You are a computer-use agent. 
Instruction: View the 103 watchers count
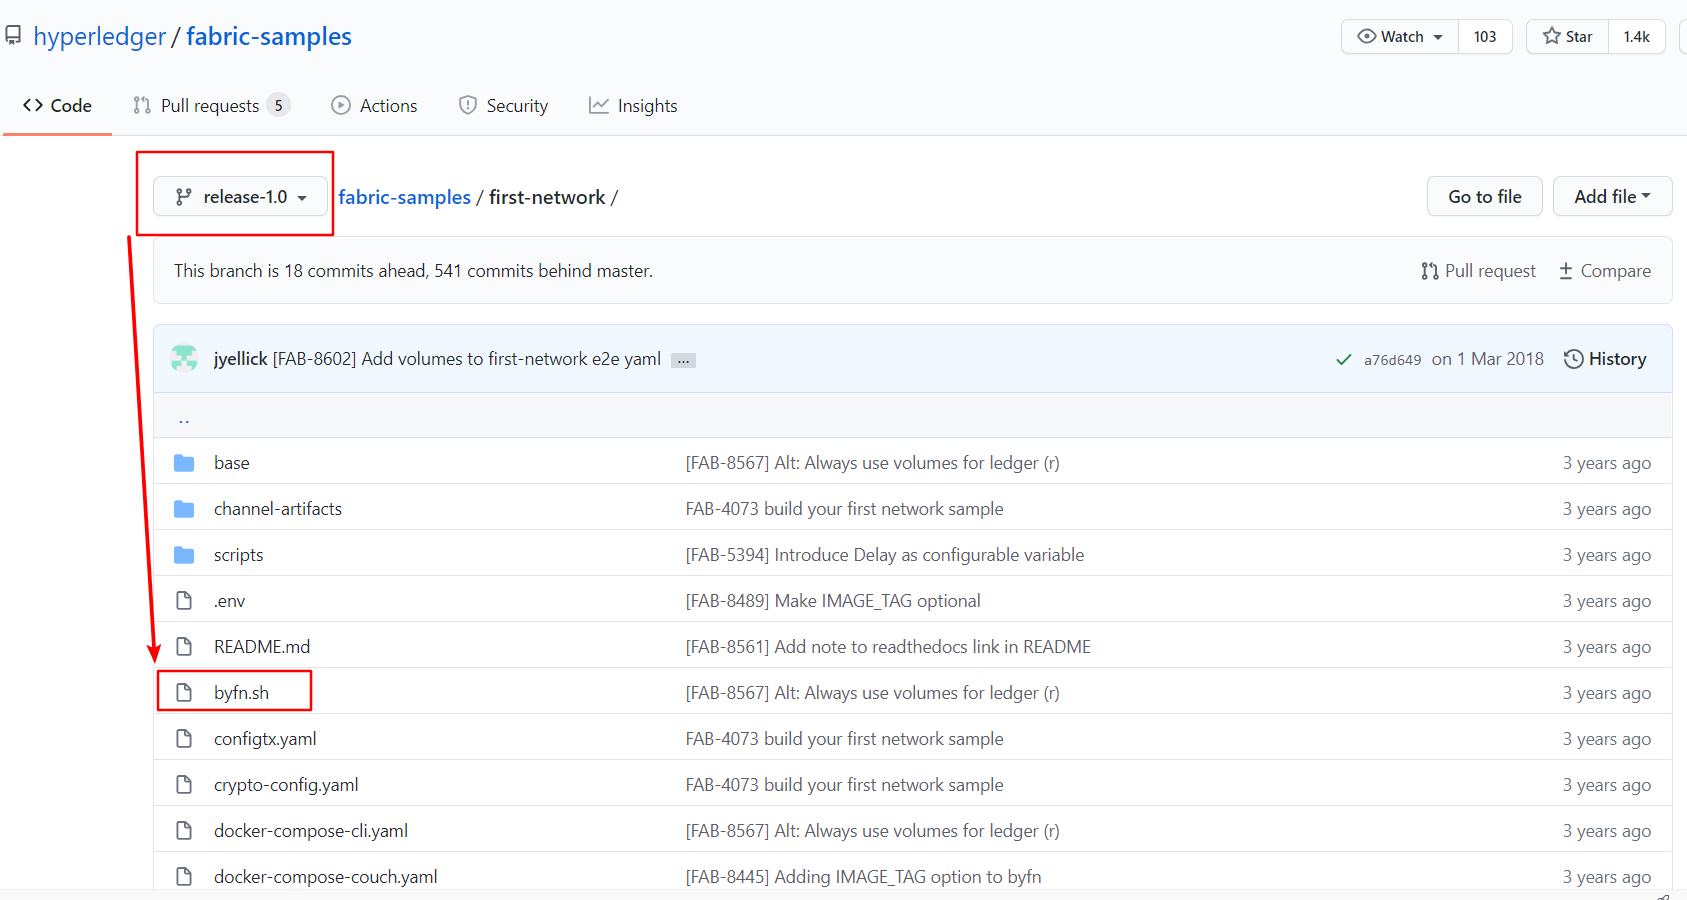point(1485,37)
